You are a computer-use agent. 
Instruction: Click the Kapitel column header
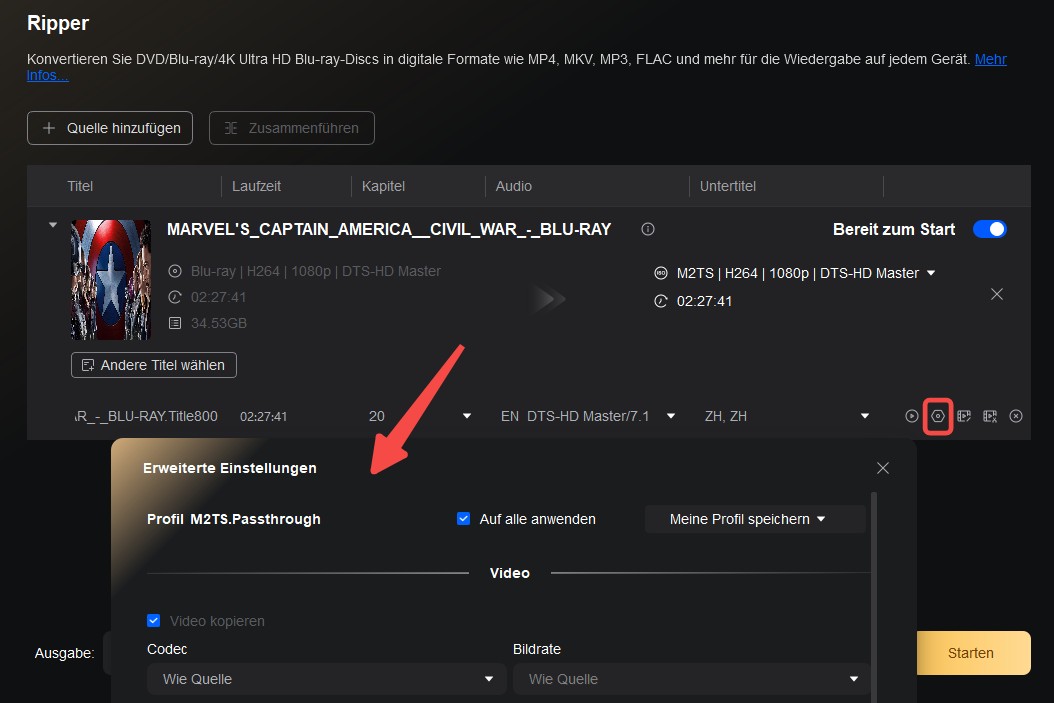pyautogui.click(x=383, y=186)
